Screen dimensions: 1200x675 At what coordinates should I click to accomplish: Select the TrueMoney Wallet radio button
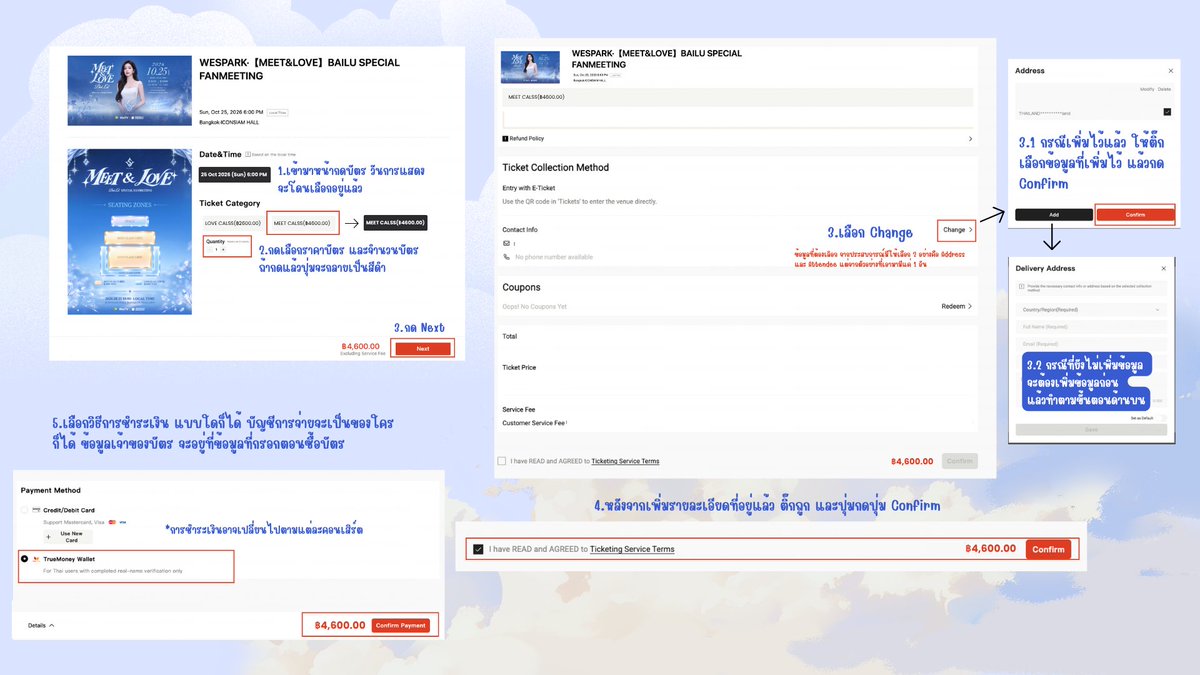[x=25, y=559]
